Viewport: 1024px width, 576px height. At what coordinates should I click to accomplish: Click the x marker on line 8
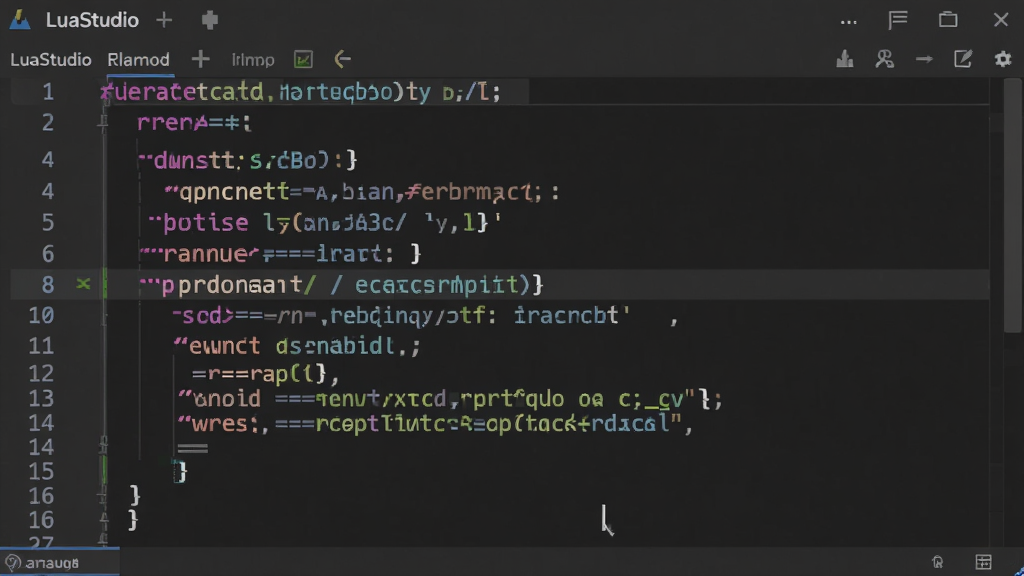tap(83, 284)
